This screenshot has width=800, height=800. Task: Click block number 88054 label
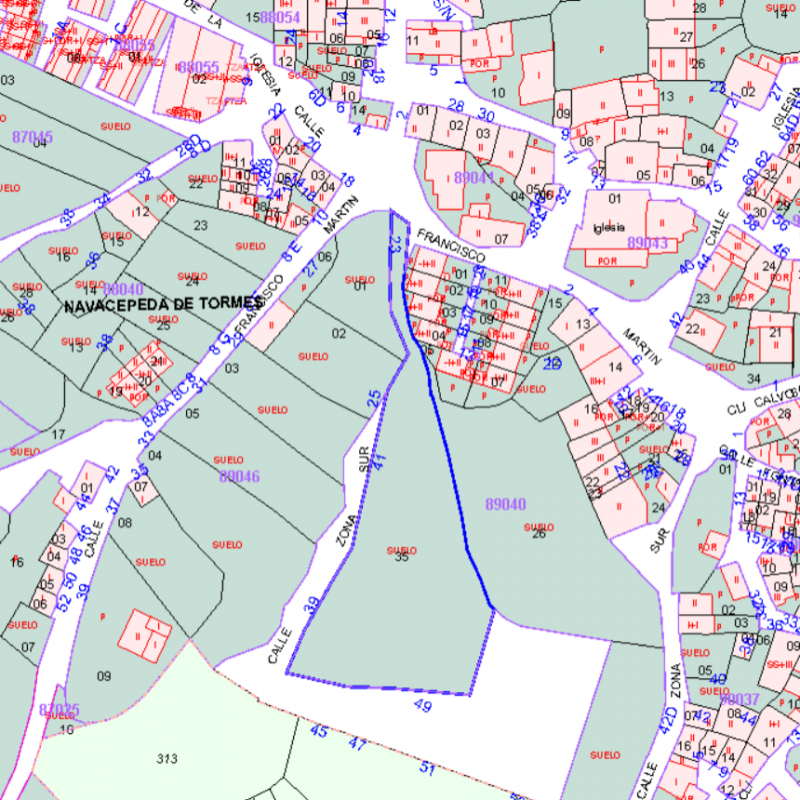point(279,18)
